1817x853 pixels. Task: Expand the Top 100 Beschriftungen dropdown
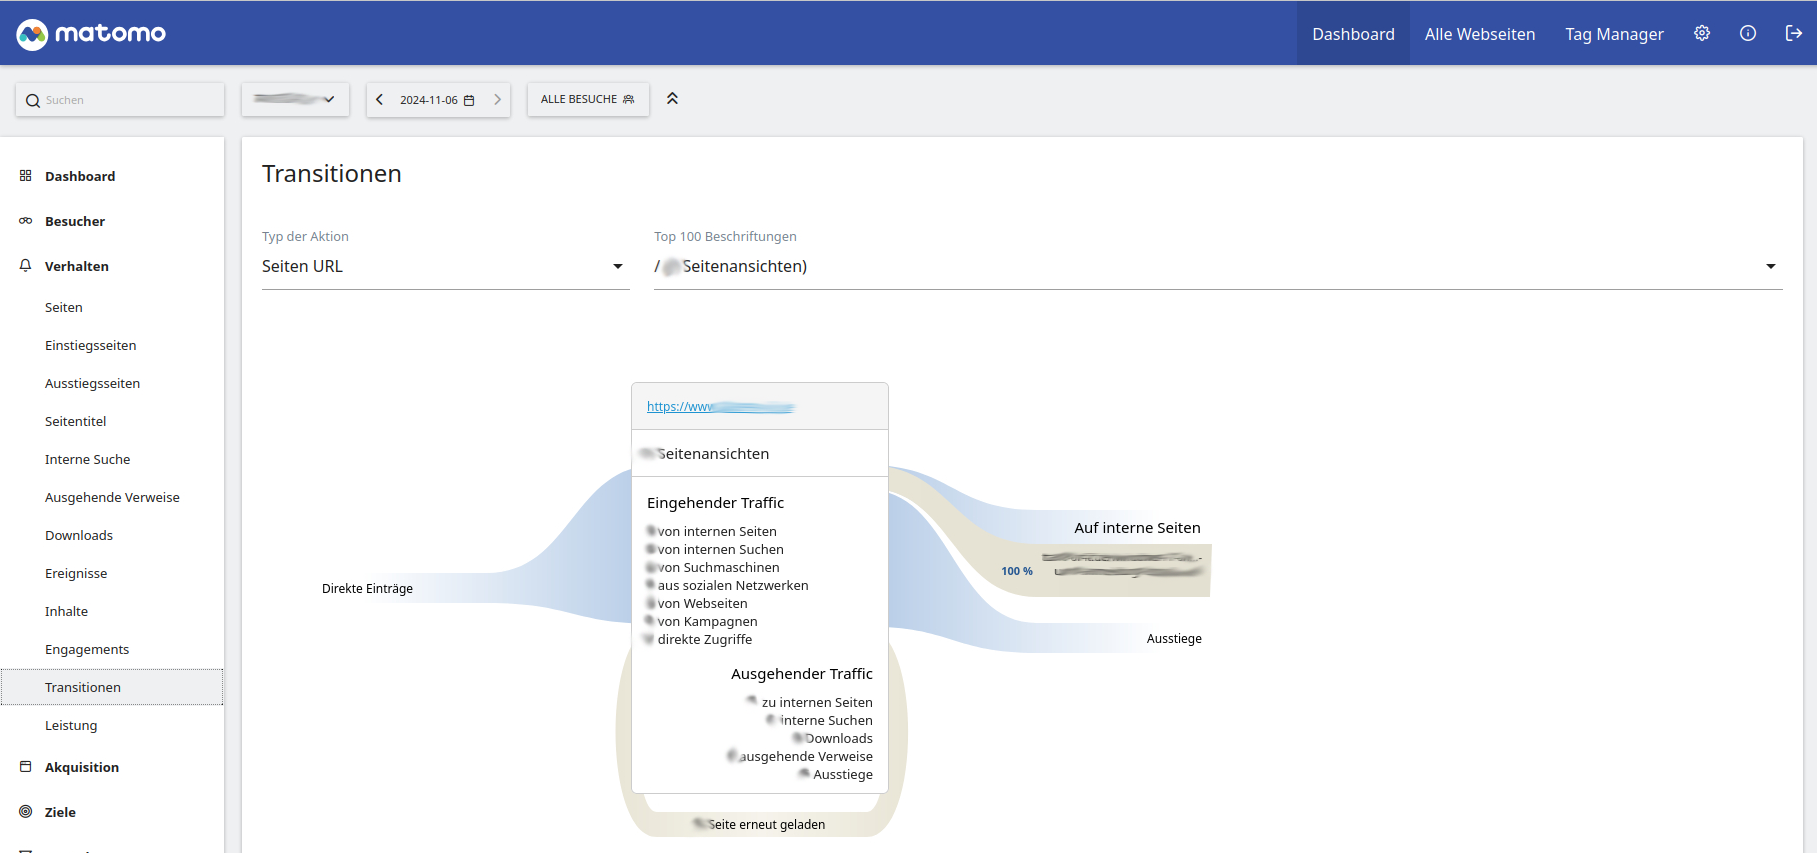click(x=1218, y=266)
